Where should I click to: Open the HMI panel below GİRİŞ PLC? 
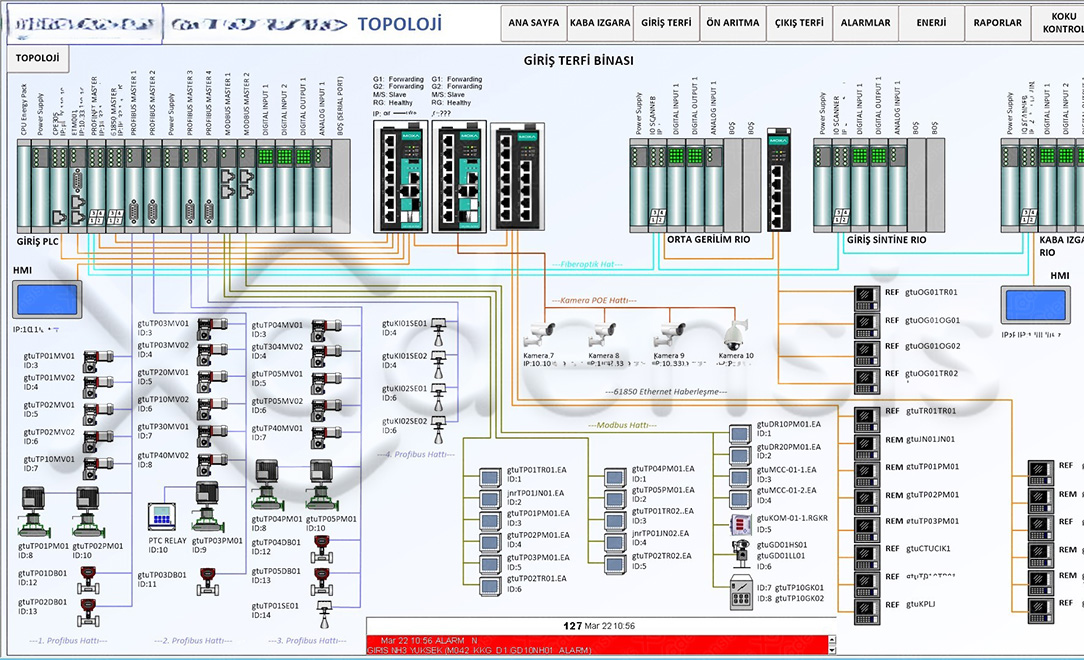pos(47,300)
